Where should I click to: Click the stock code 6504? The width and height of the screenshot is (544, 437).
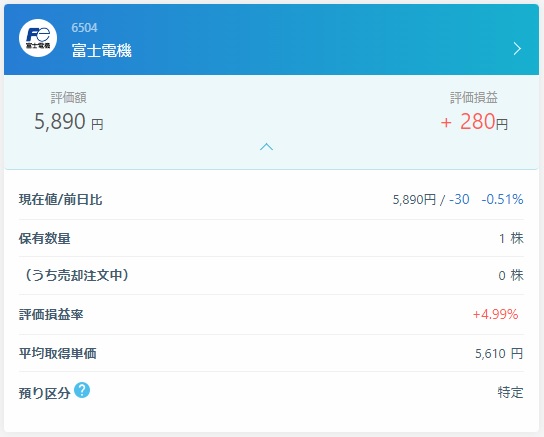coord(84,28)
